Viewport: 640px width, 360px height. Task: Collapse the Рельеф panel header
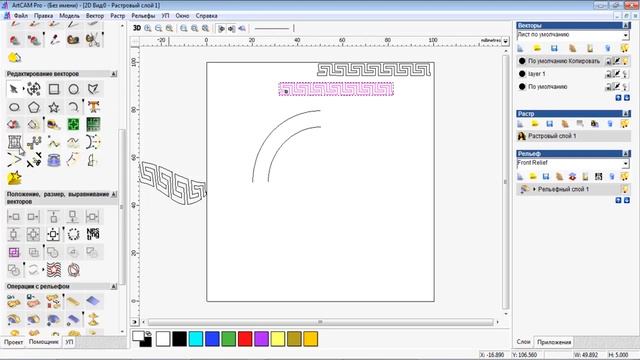pos(626,153)
